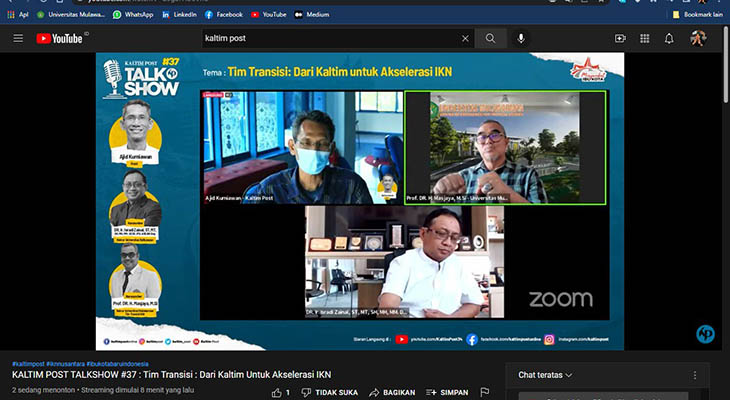The width and height of the screenshot is (730, 400).
Task: Open the account avatar menu
Action: [698, 38]
